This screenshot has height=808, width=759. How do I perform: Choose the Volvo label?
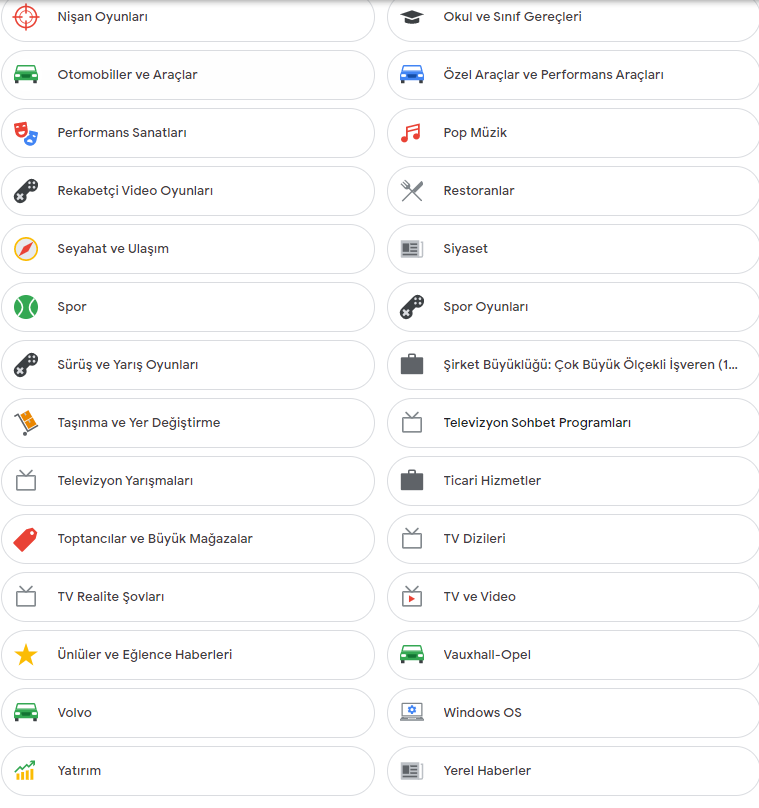[75, 713]
